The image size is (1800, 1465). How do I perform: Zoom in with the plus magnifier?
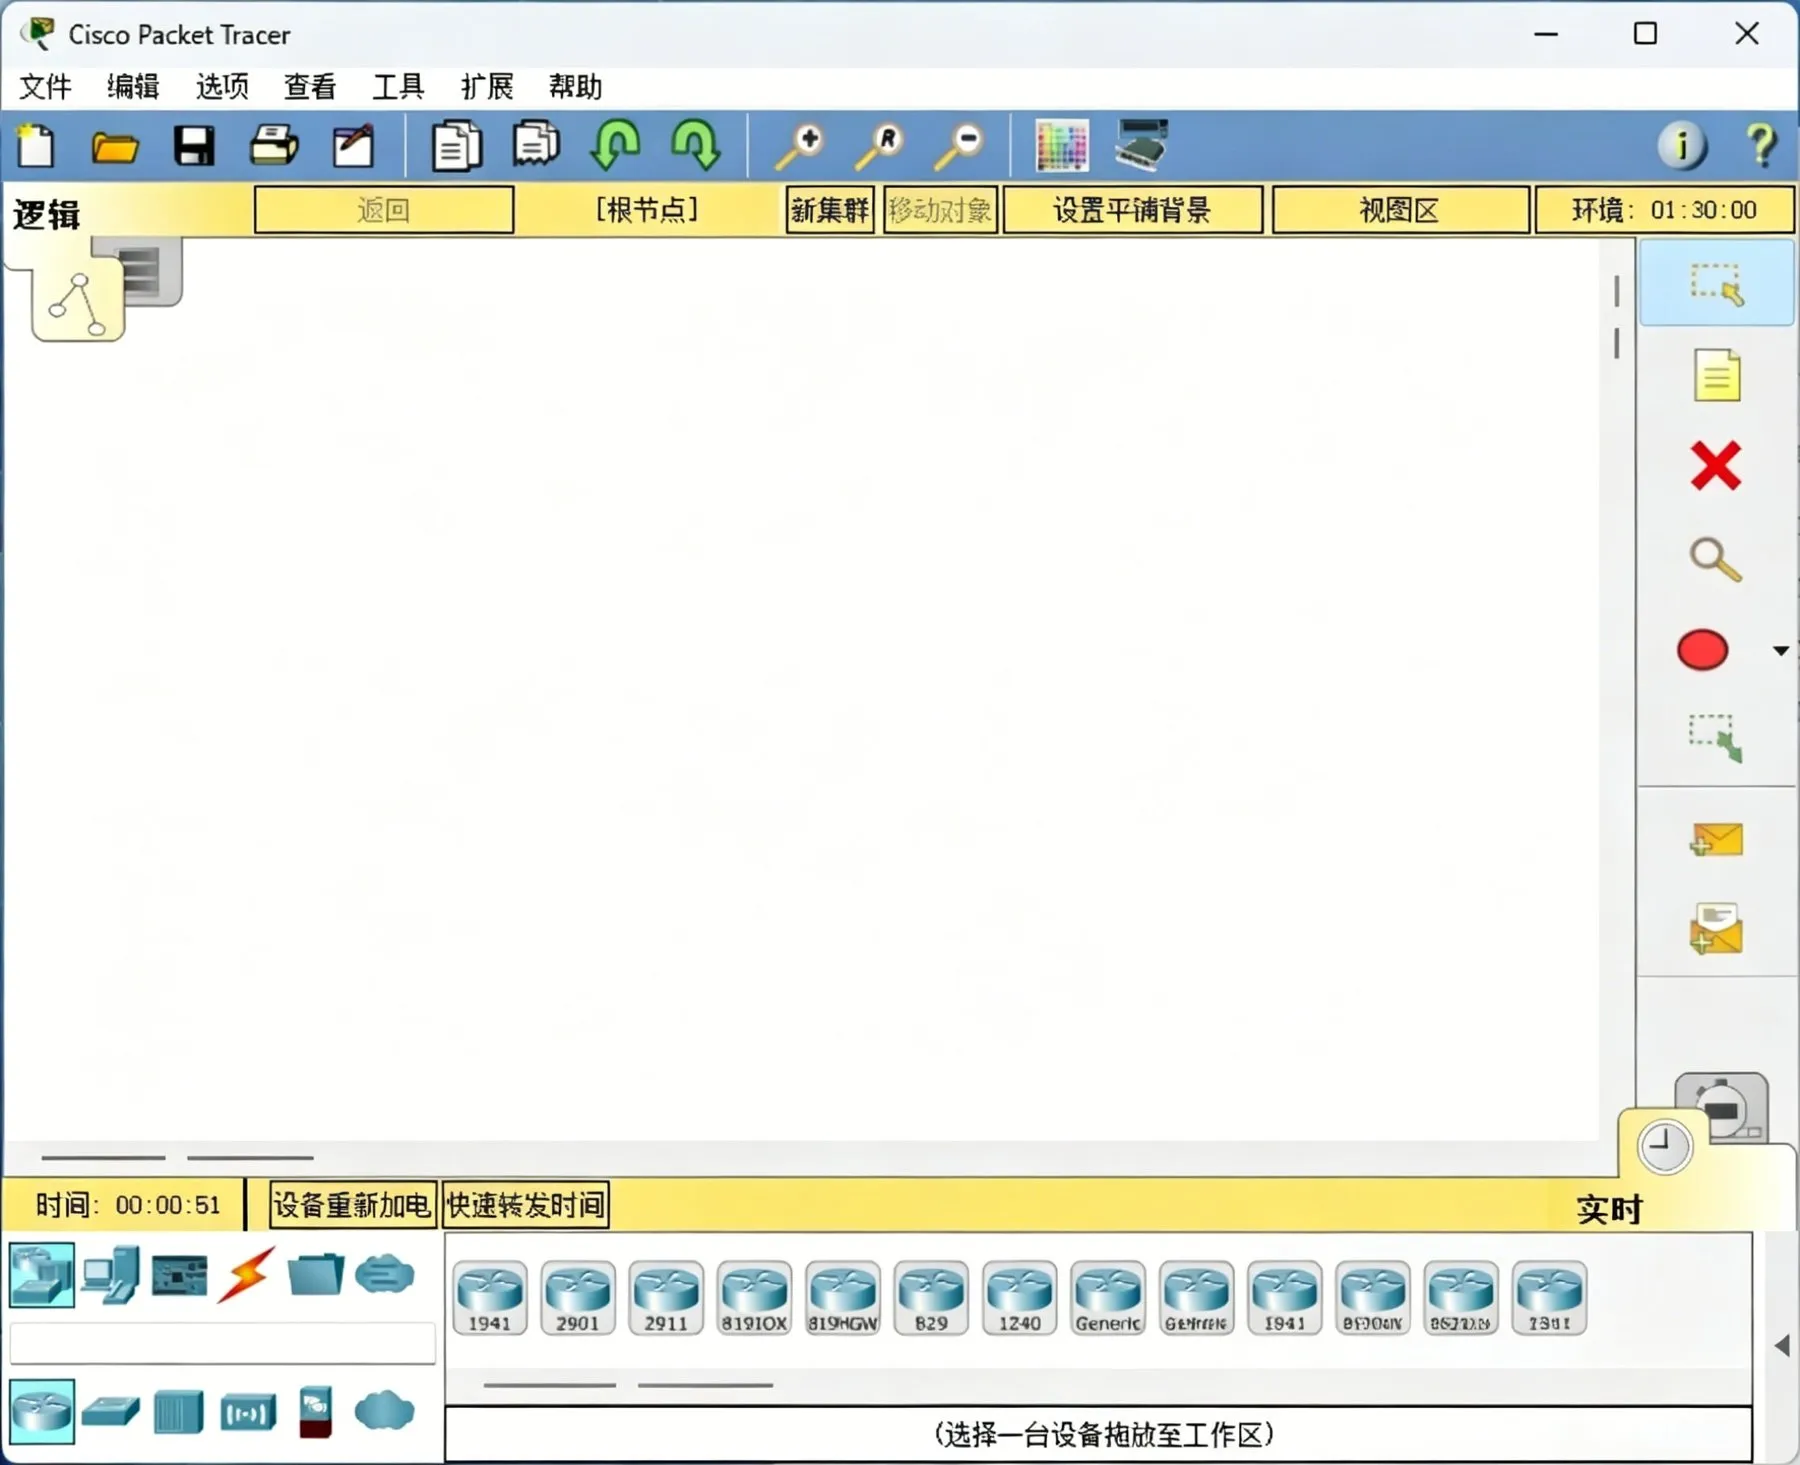click(x=800, y=146)
